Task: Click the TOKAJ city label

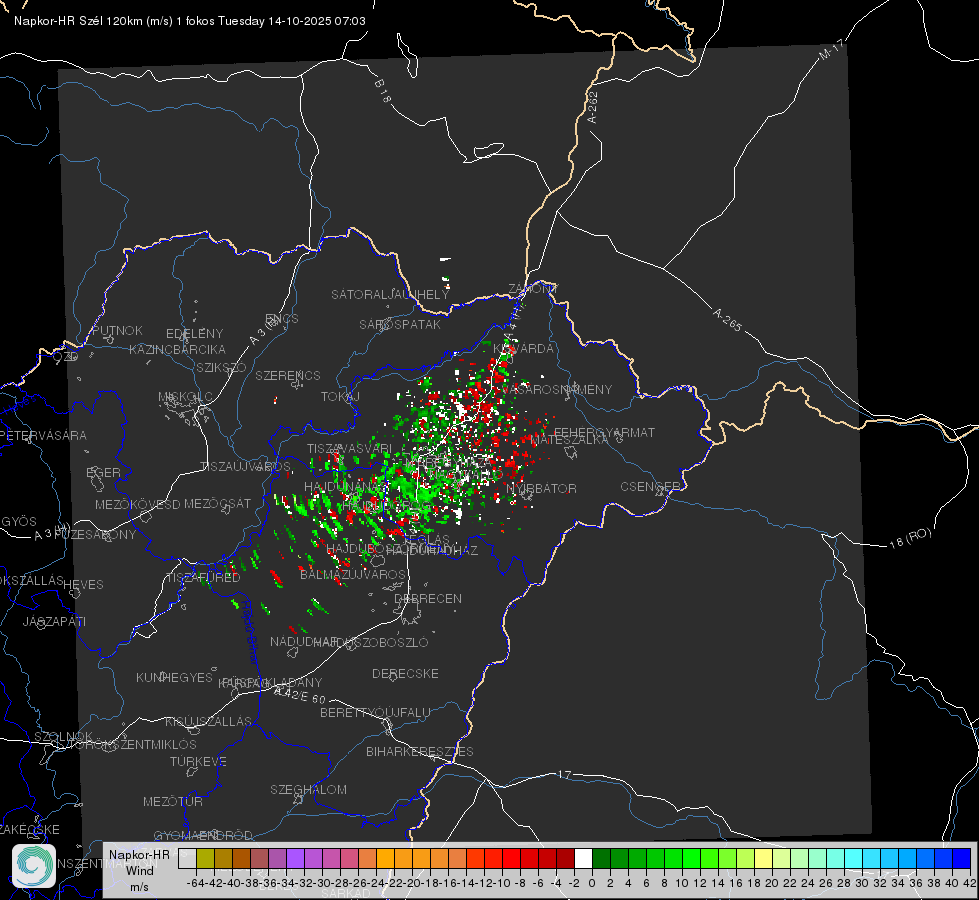Action: pos(340,397)
